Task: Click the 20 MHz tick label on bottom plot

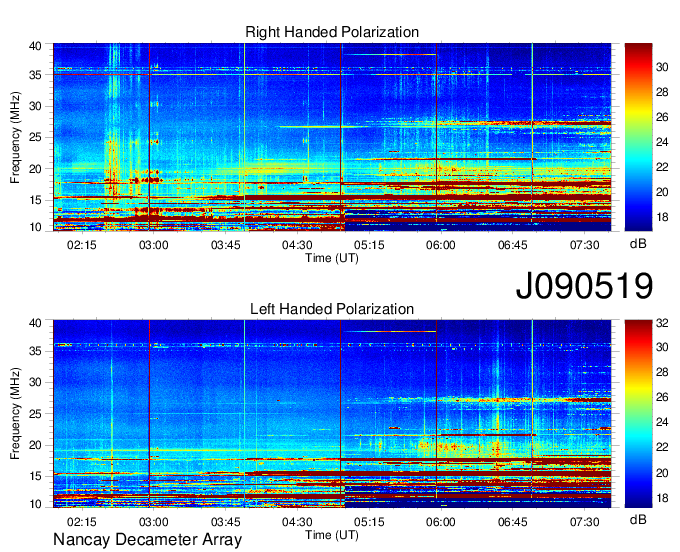Action: [35, 445]
